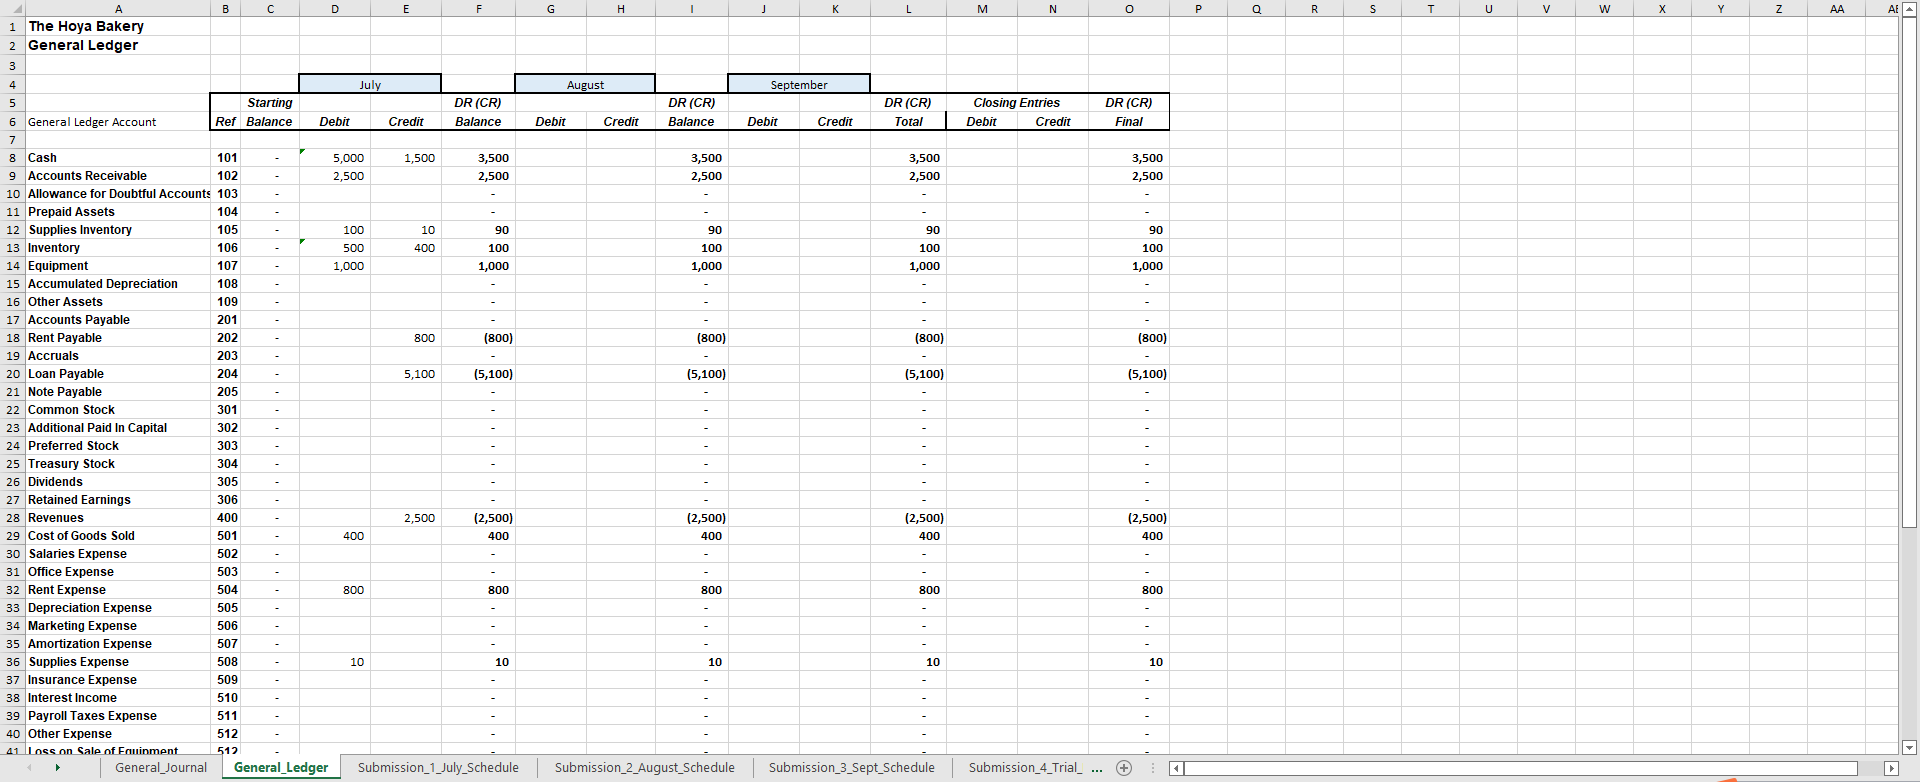The image size is (1920, 782).
Task: Select the "Ref" column heading cell
Action: [226, 122]
